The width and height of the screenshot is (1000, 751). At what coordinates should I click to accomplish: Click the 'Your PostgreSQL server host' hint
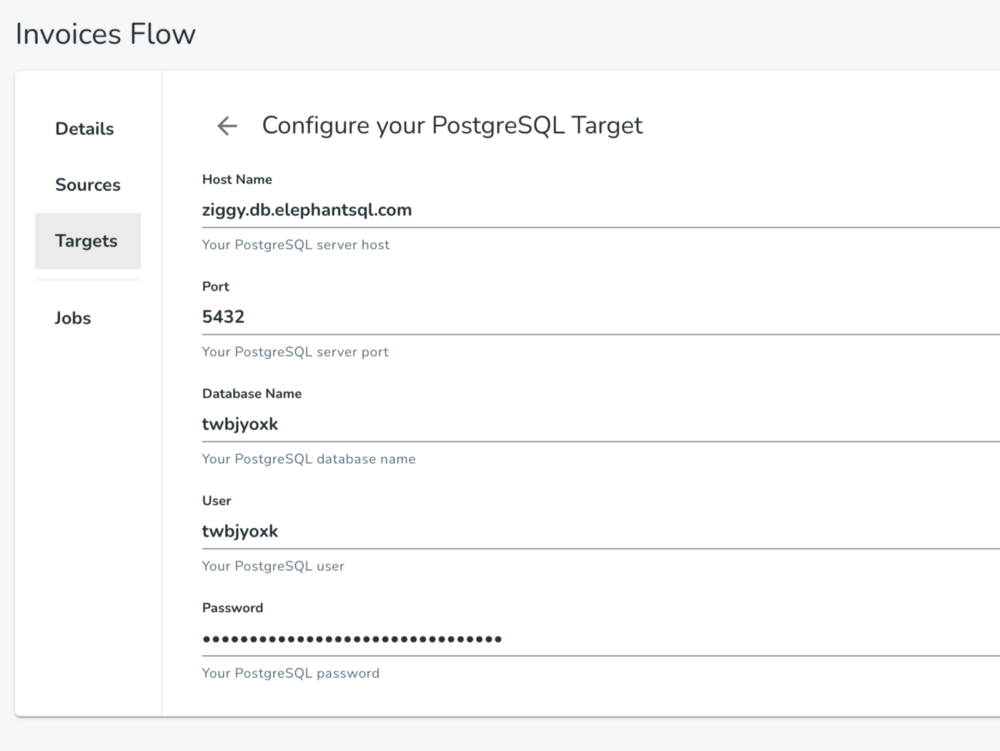tap(296, 245)
